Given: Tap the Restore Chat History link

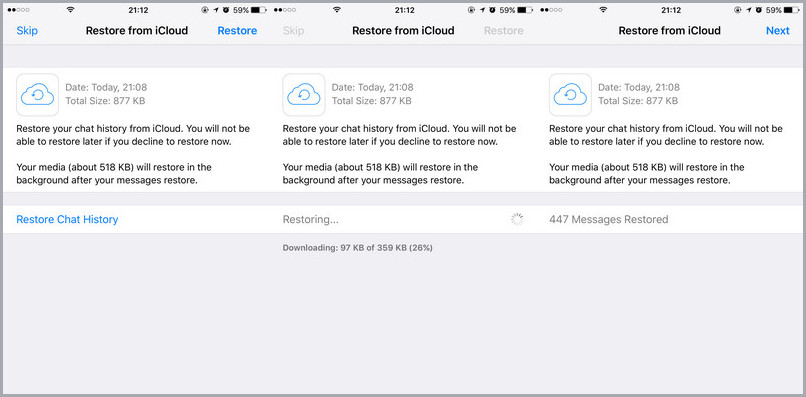Looking at the screenshot, I should point(67,220).
